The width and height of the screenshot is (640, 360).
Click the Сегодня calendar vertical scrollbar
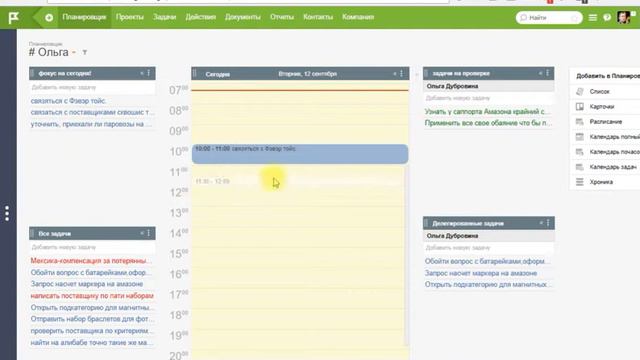click(406, 255)
